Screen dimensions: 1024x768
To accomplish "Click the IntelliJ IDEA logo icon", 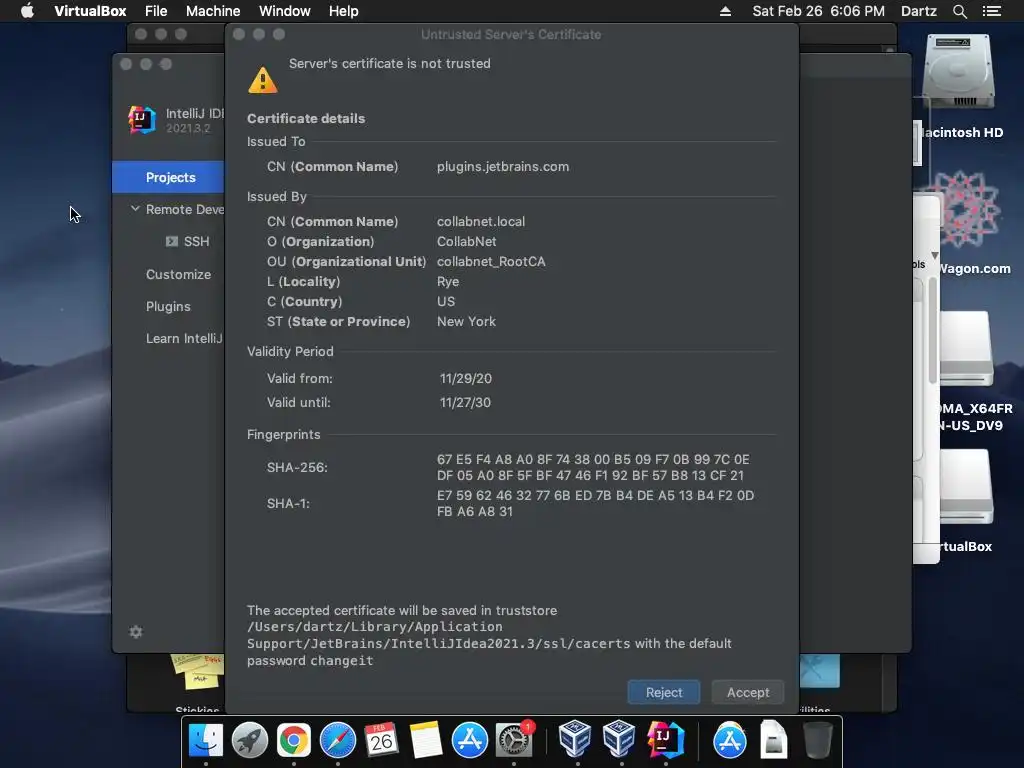I will (x=142, y=120).
